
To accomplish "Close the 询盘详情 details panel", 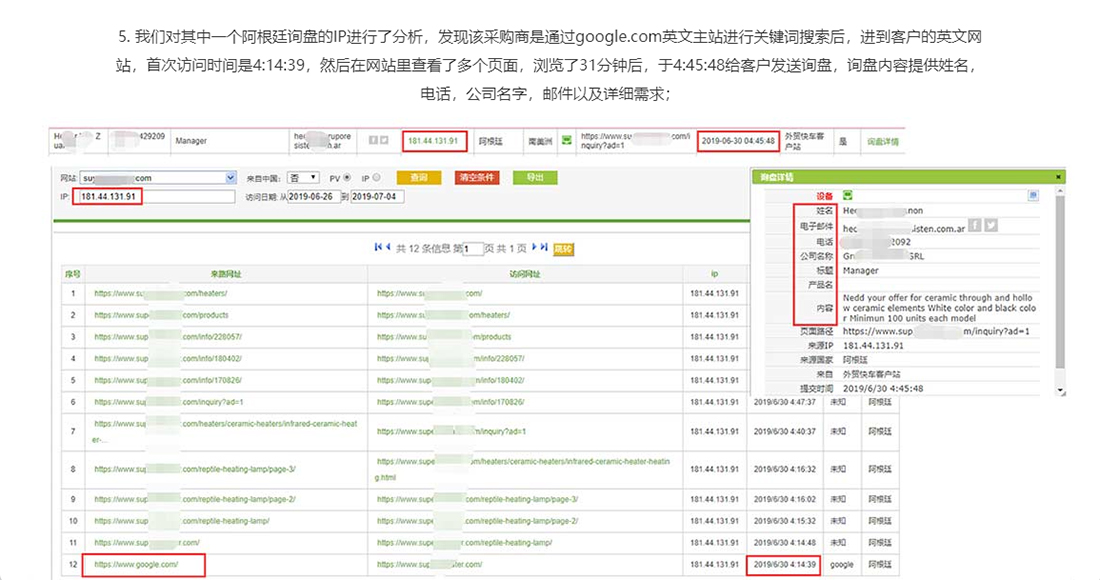I will [1059, 176].
